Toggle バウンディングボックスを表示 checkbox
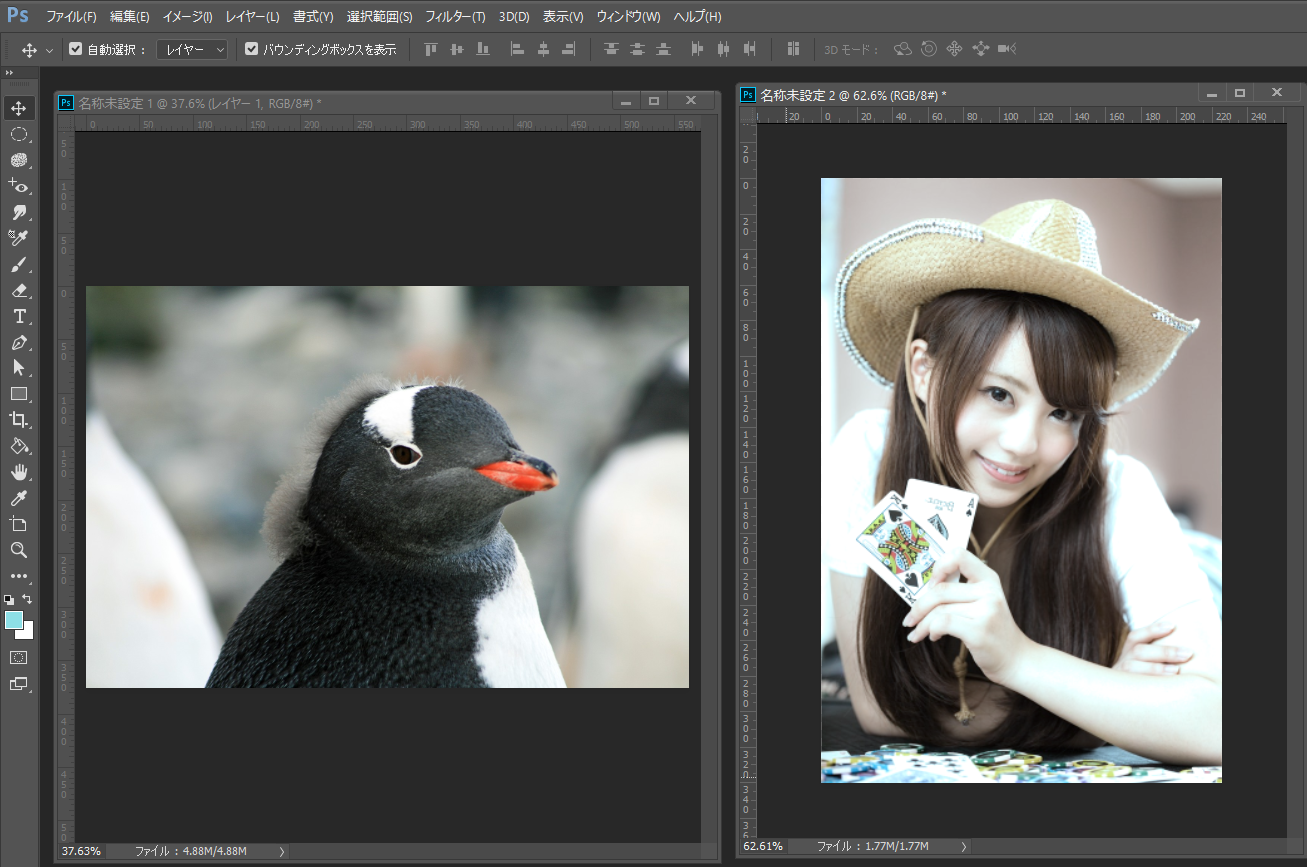Screen dimensions: 1307x867 (251, 49)
